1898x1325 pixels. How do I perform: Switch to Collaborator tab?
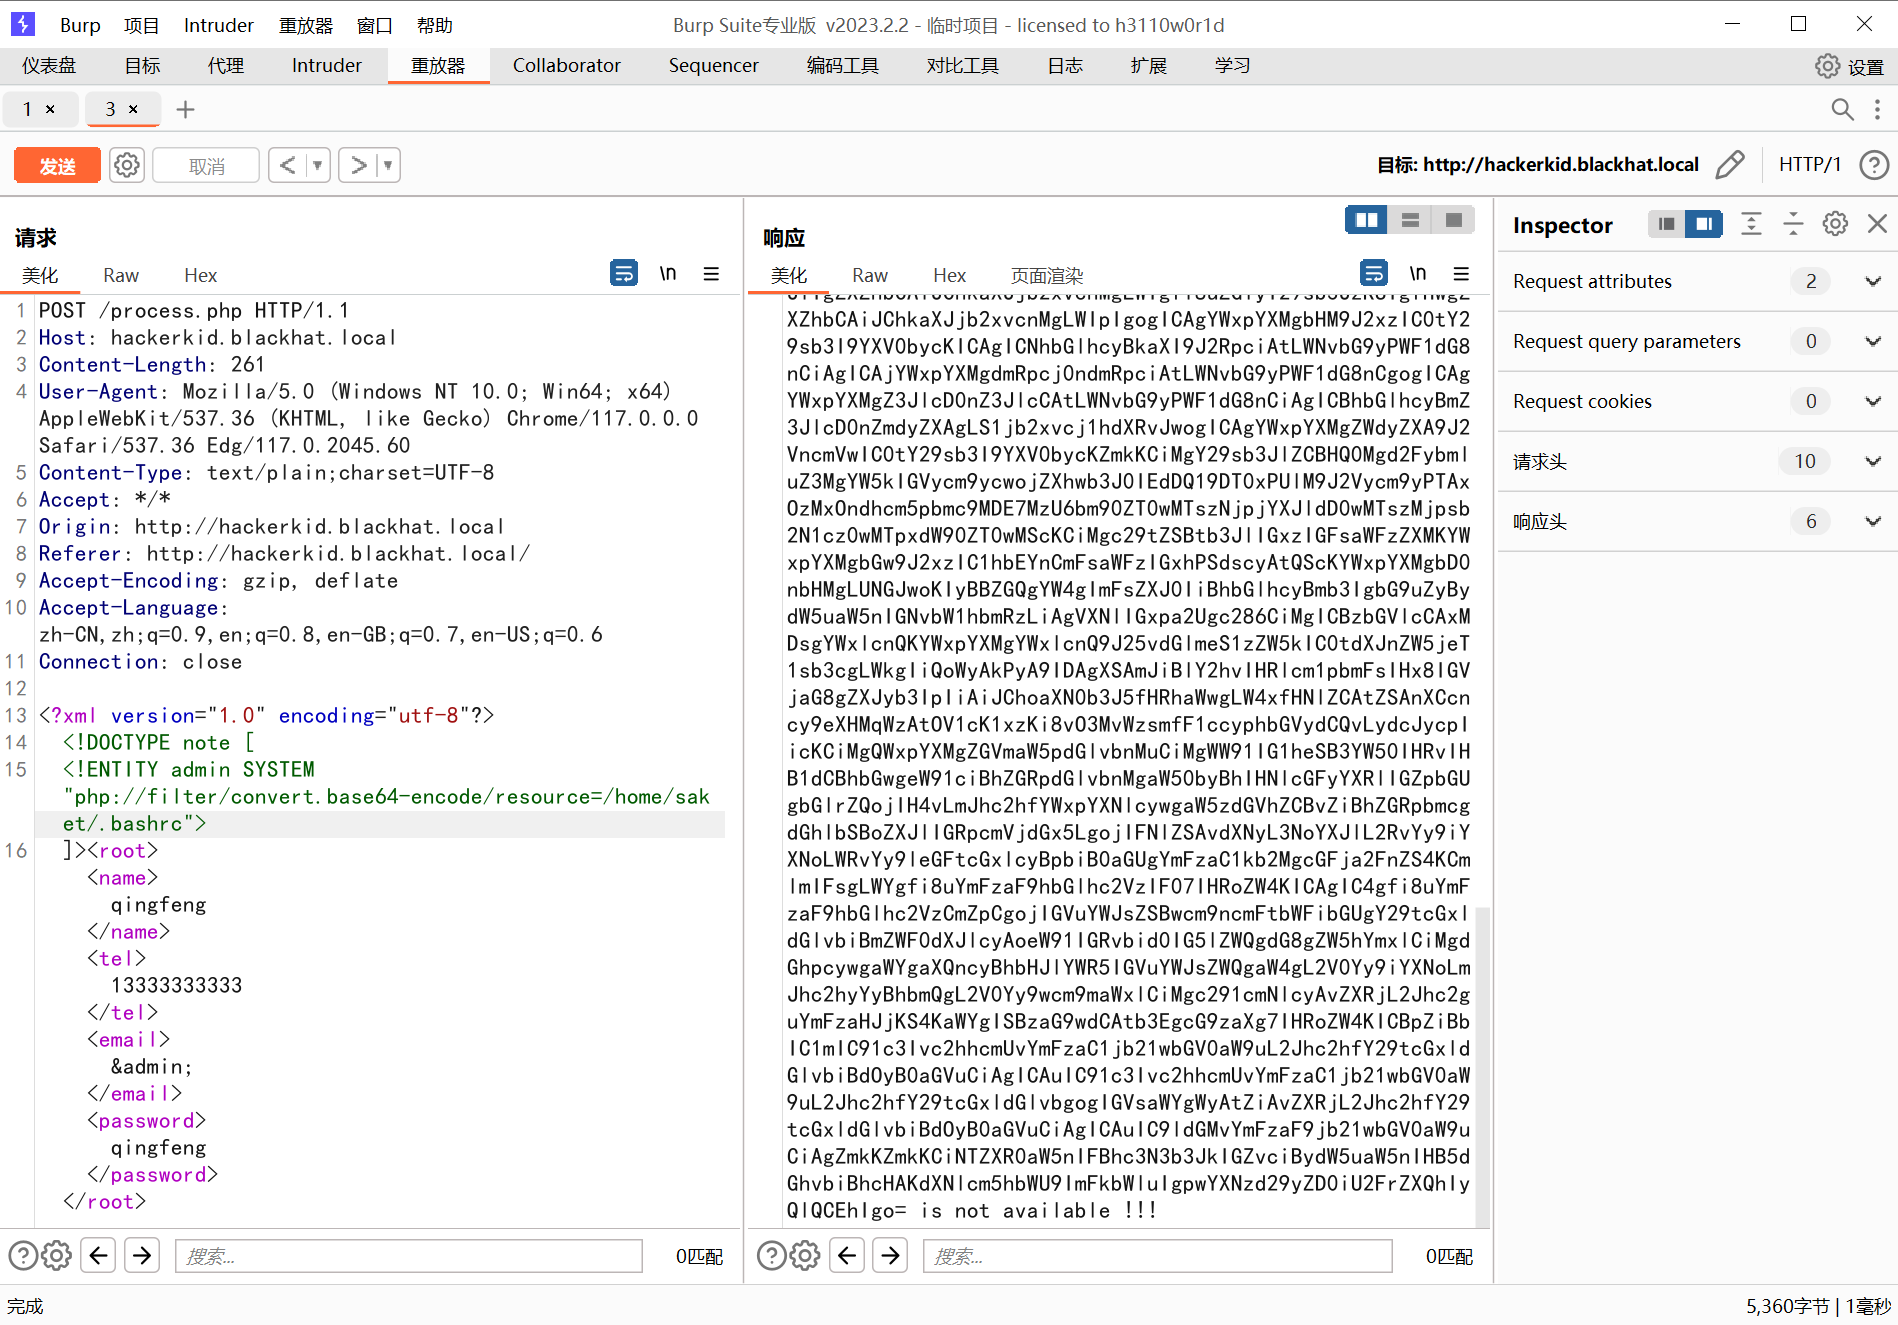pos(566,66)
